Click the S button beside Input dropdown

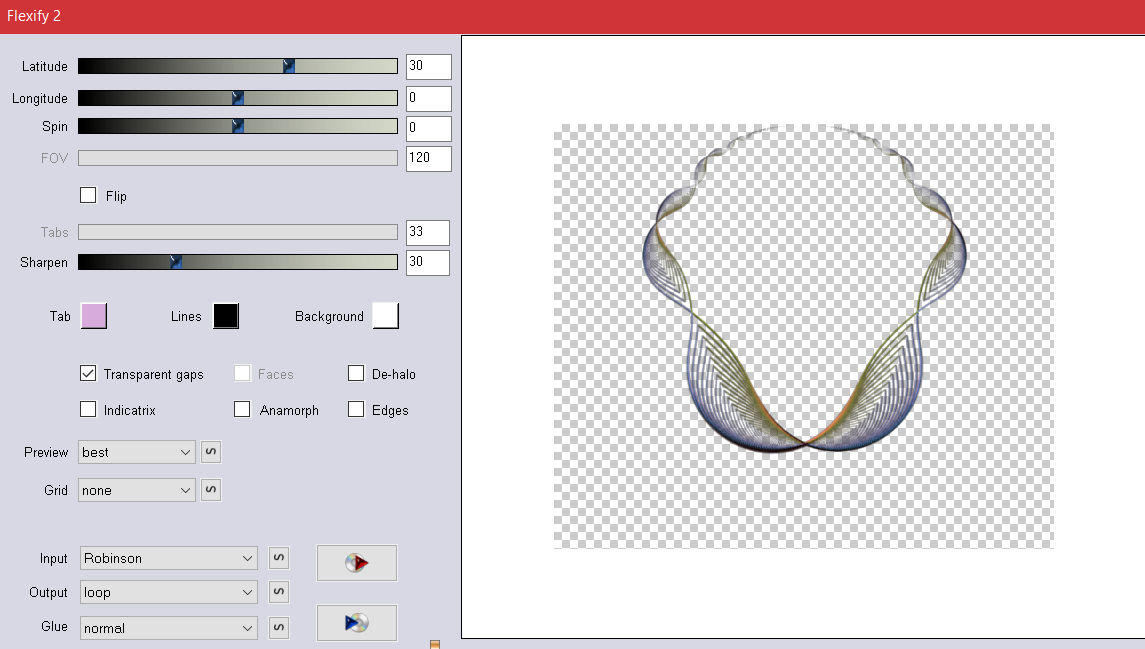[x=279, y=558]
